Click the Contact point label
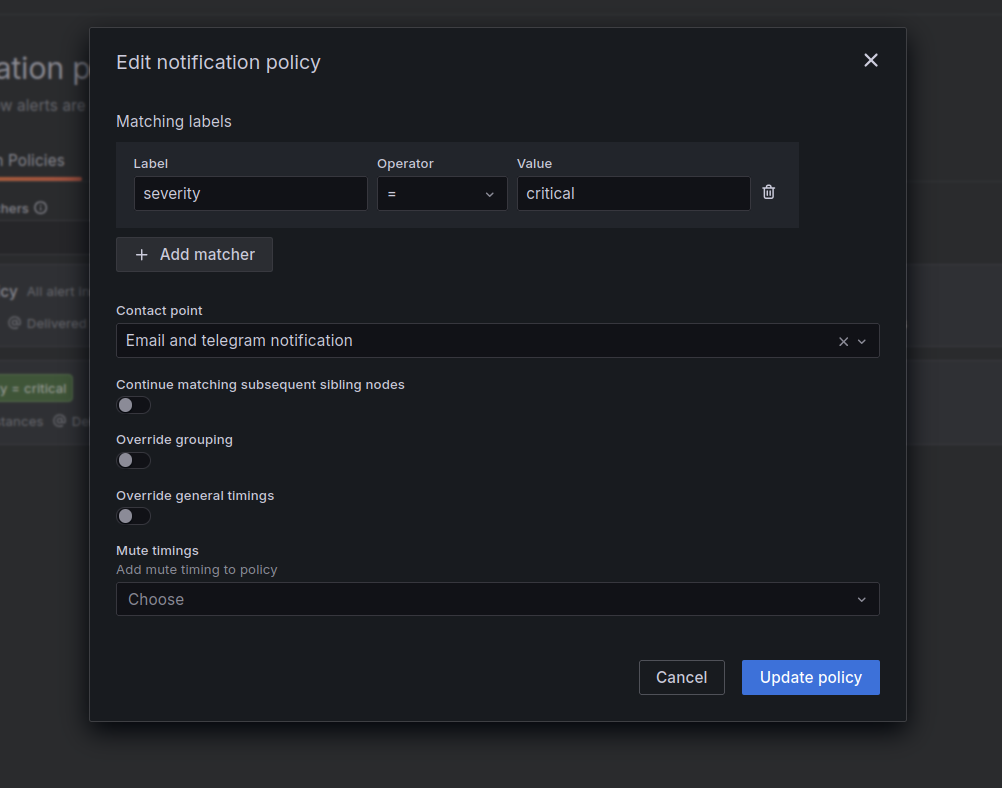The image size is (1002, 788). pos(159,311)
